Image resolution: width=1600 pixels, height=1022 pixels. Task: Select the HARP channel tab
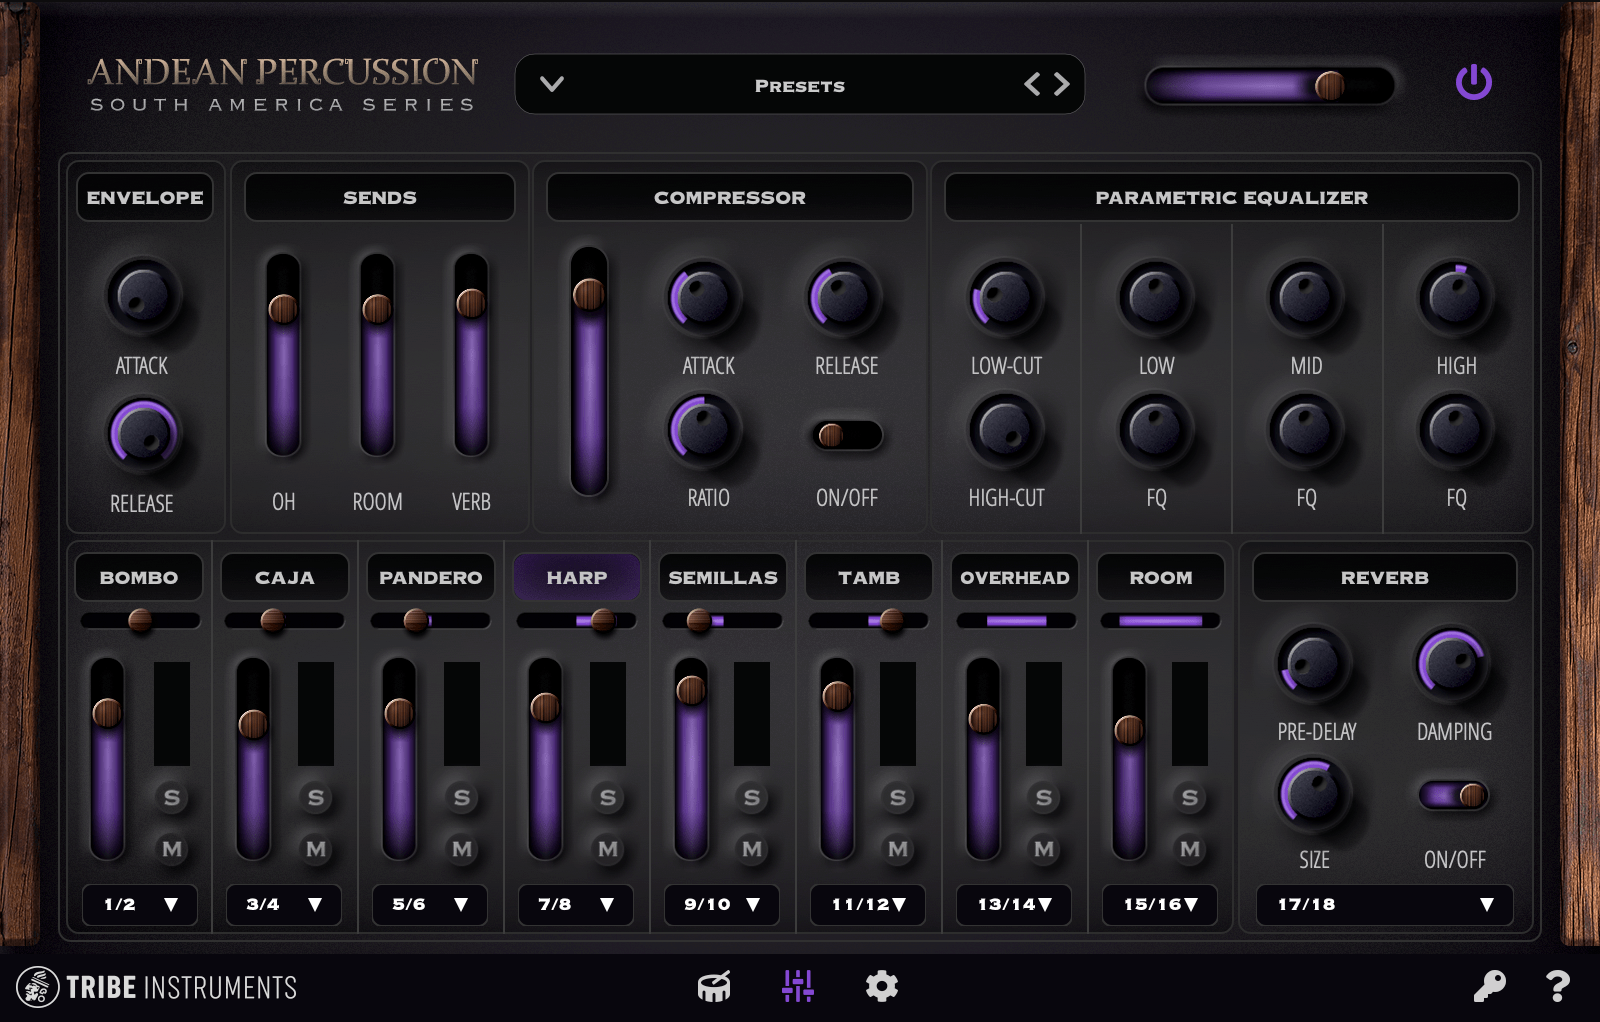pyautogui.click(x=576, y=577)
